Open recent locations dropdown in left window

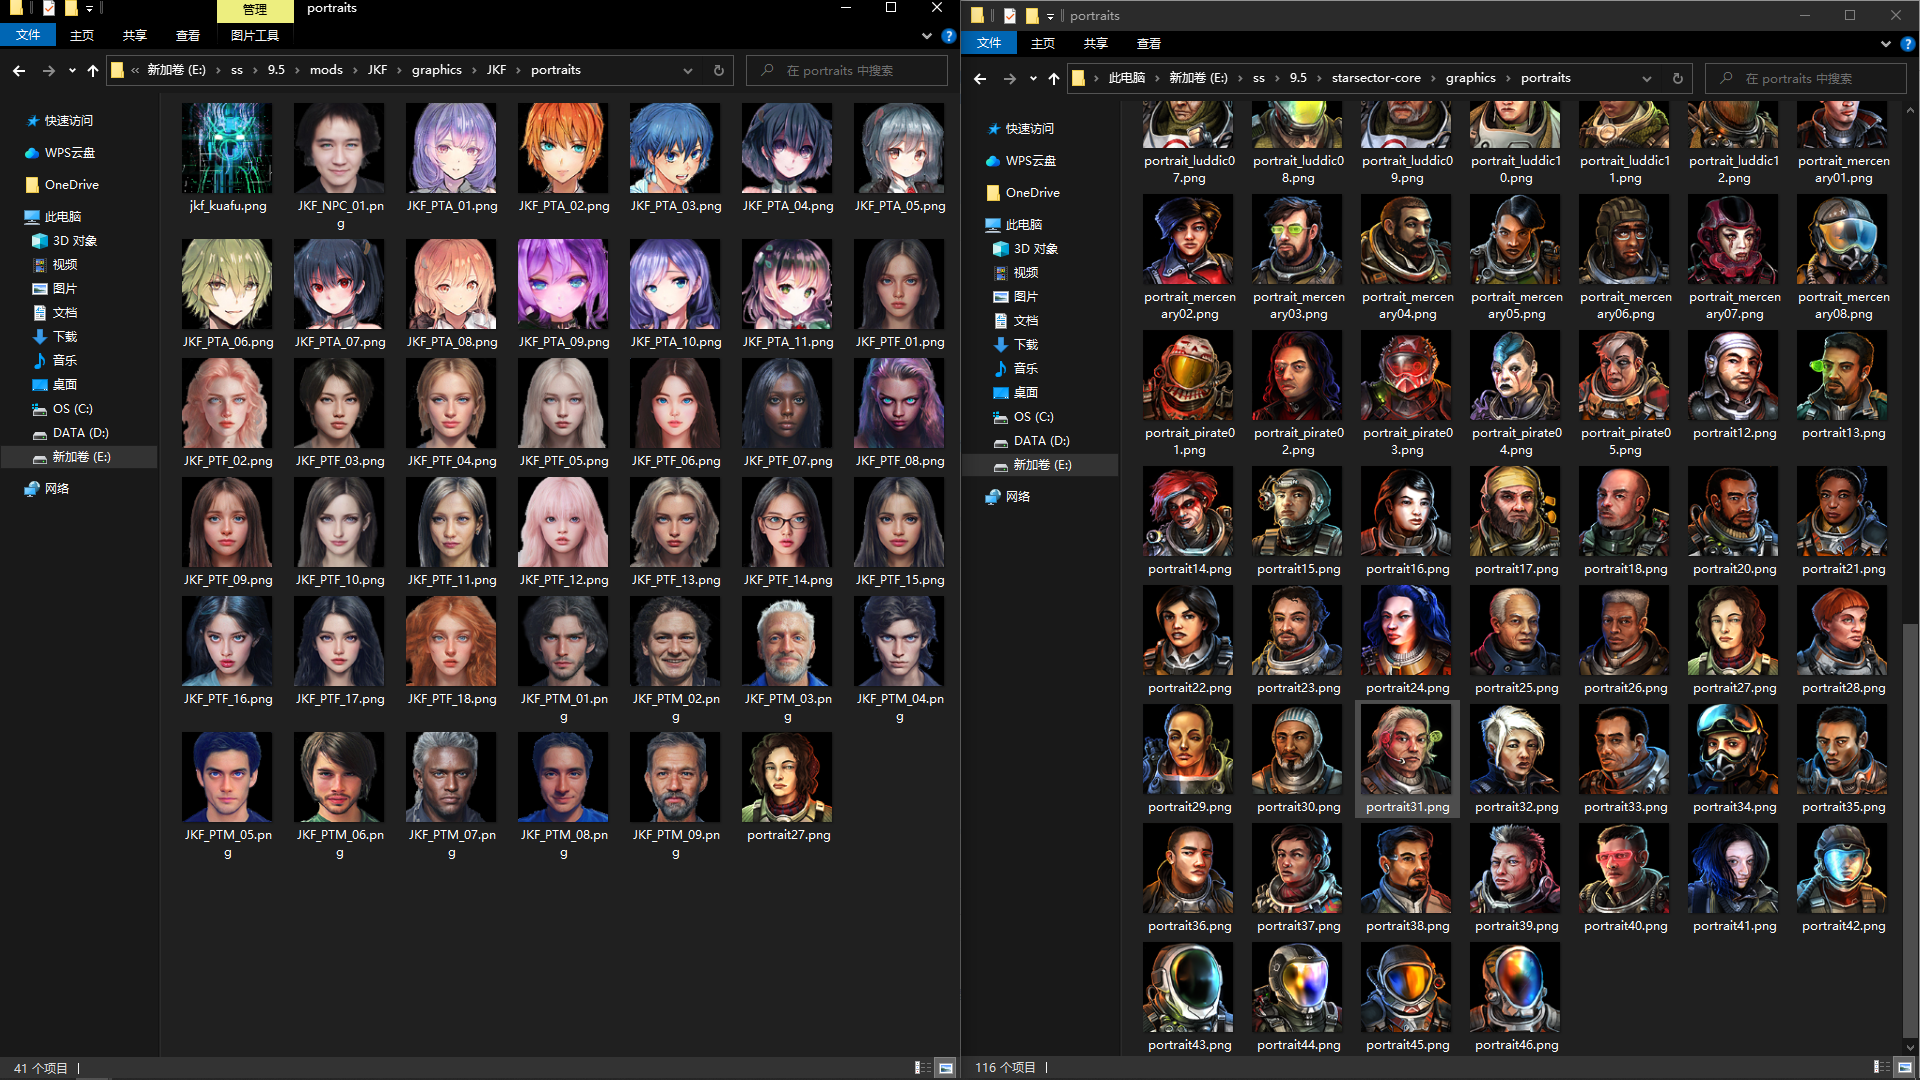coord(72,71)
